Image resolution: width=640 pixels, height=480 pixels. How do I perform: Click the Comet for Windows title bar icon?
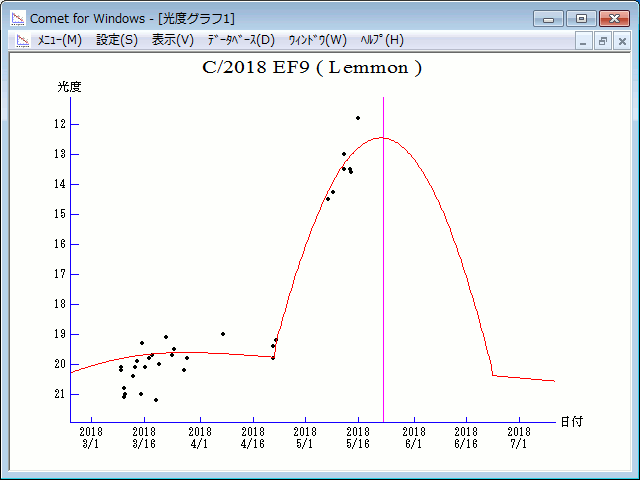[x=17, y=18]
